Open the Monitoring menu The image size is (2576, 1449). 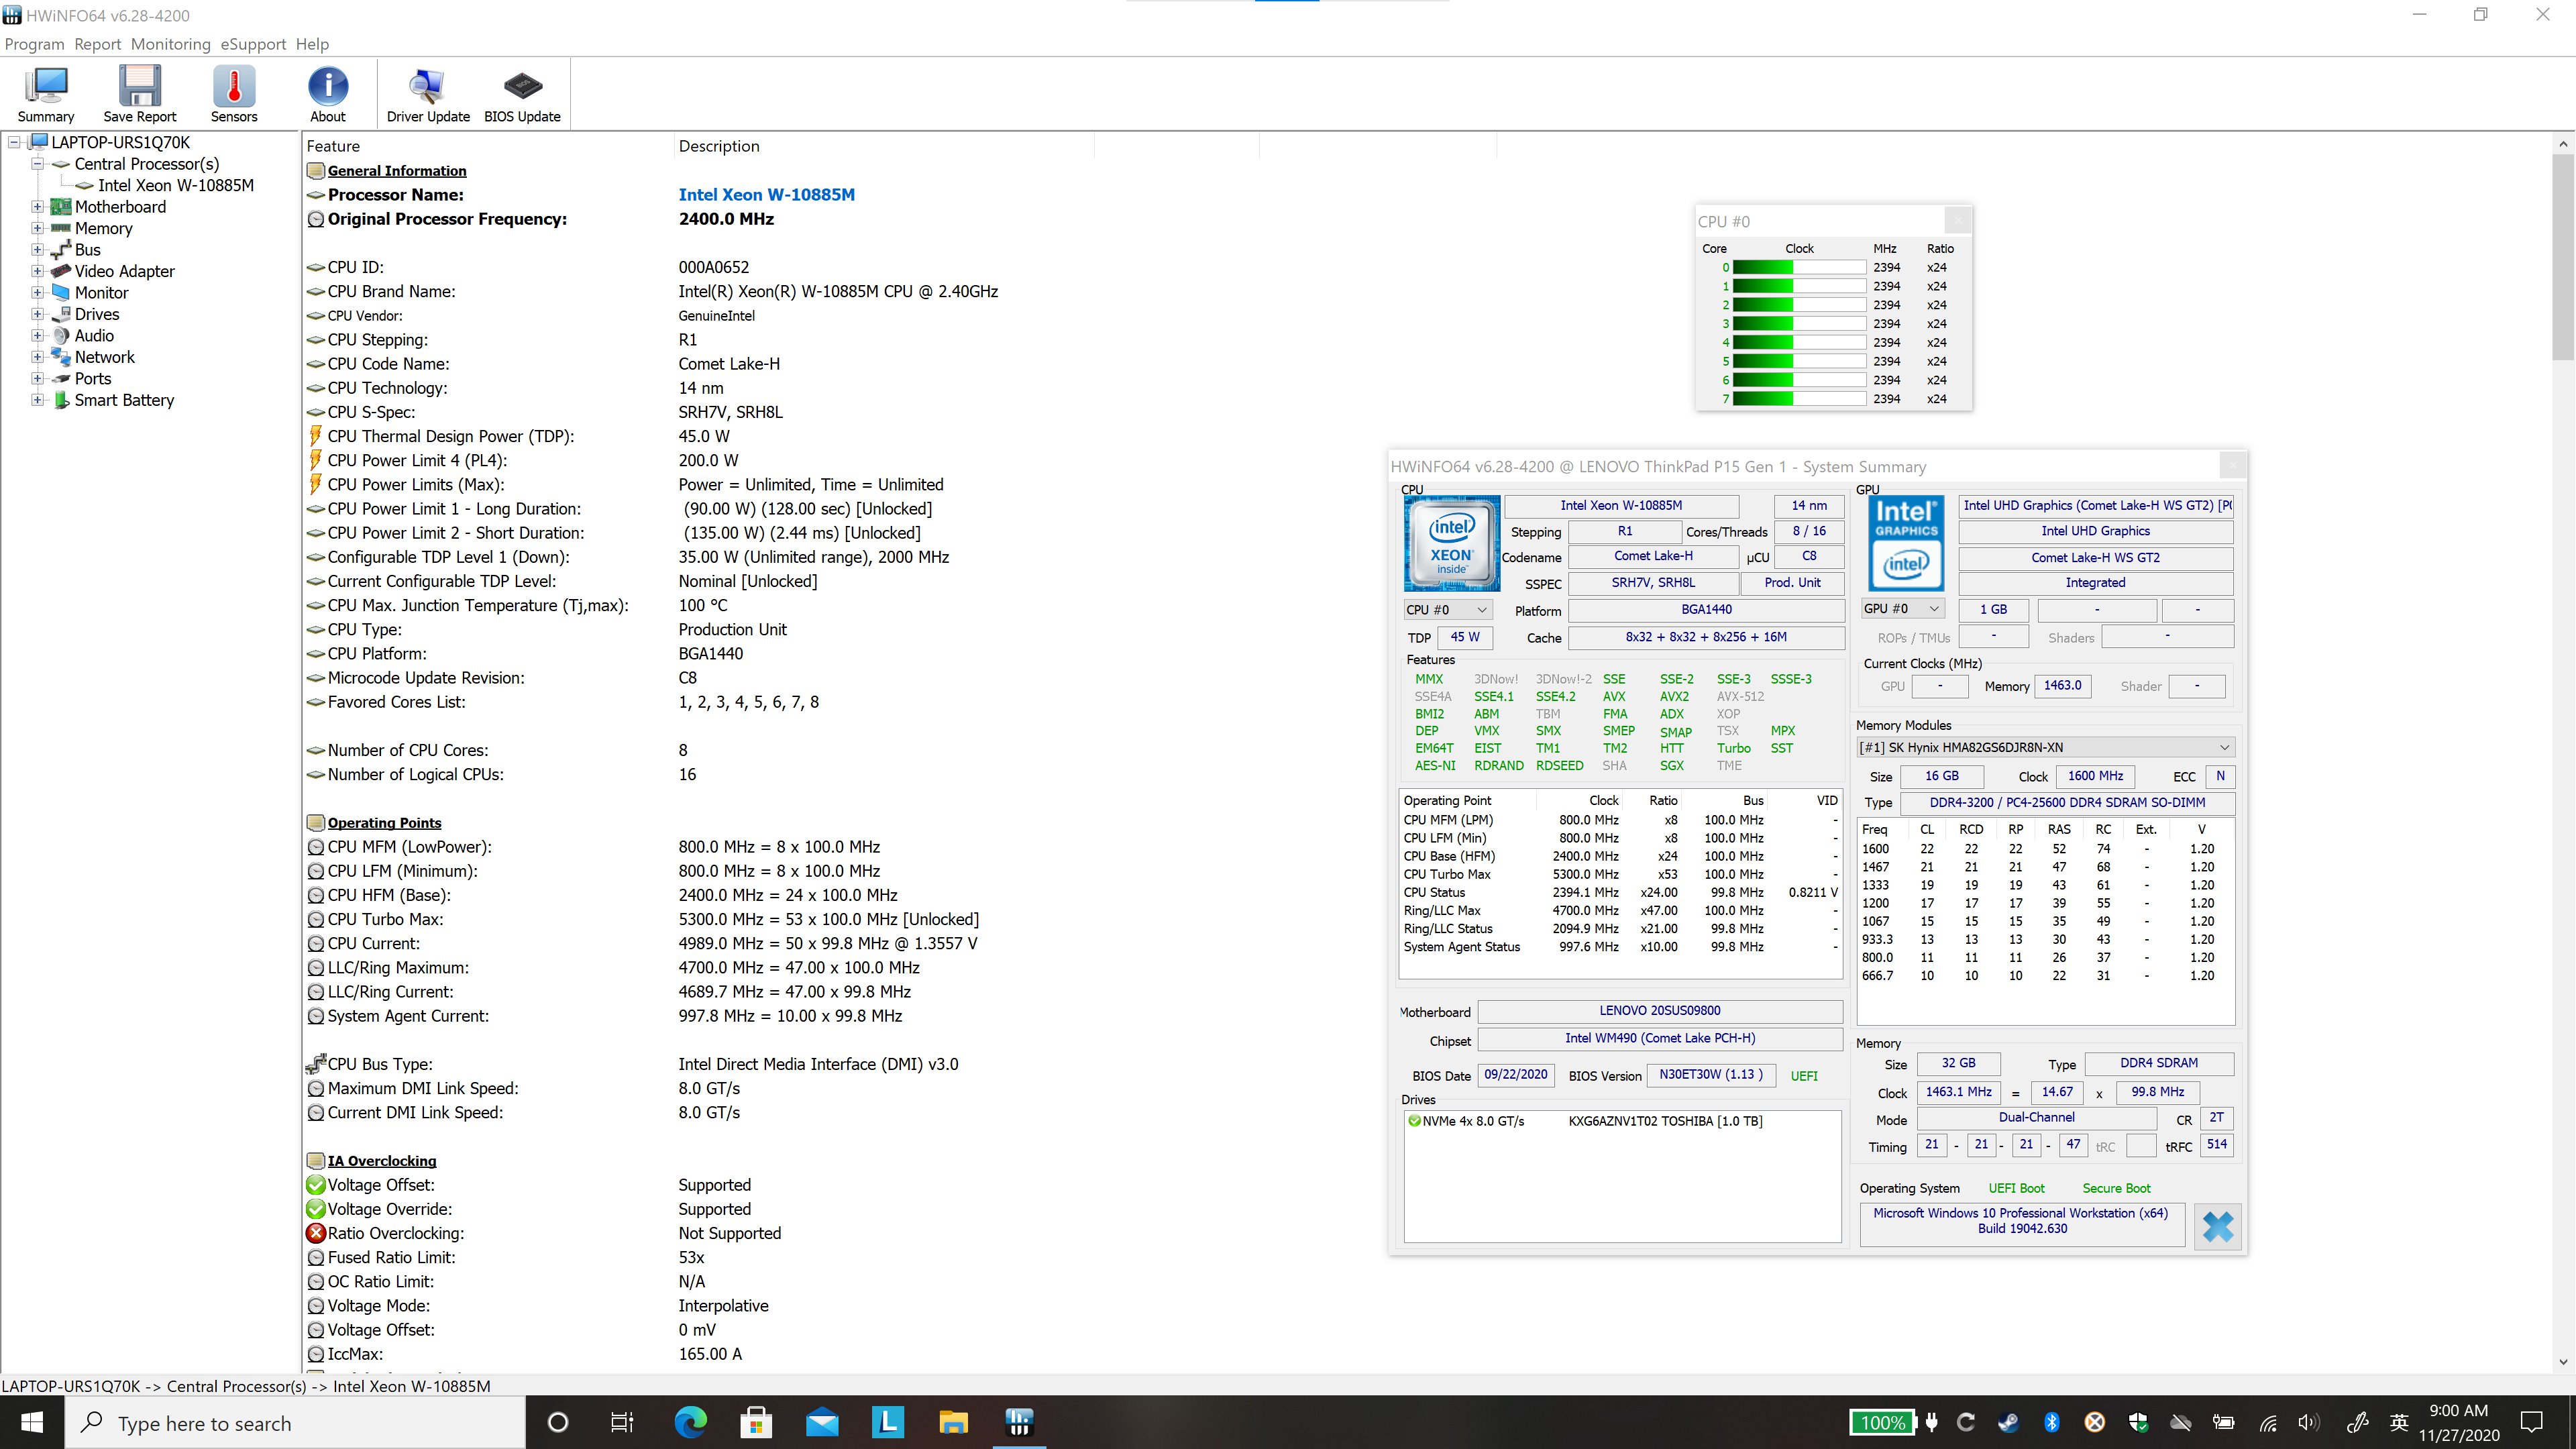coord(171,44)
